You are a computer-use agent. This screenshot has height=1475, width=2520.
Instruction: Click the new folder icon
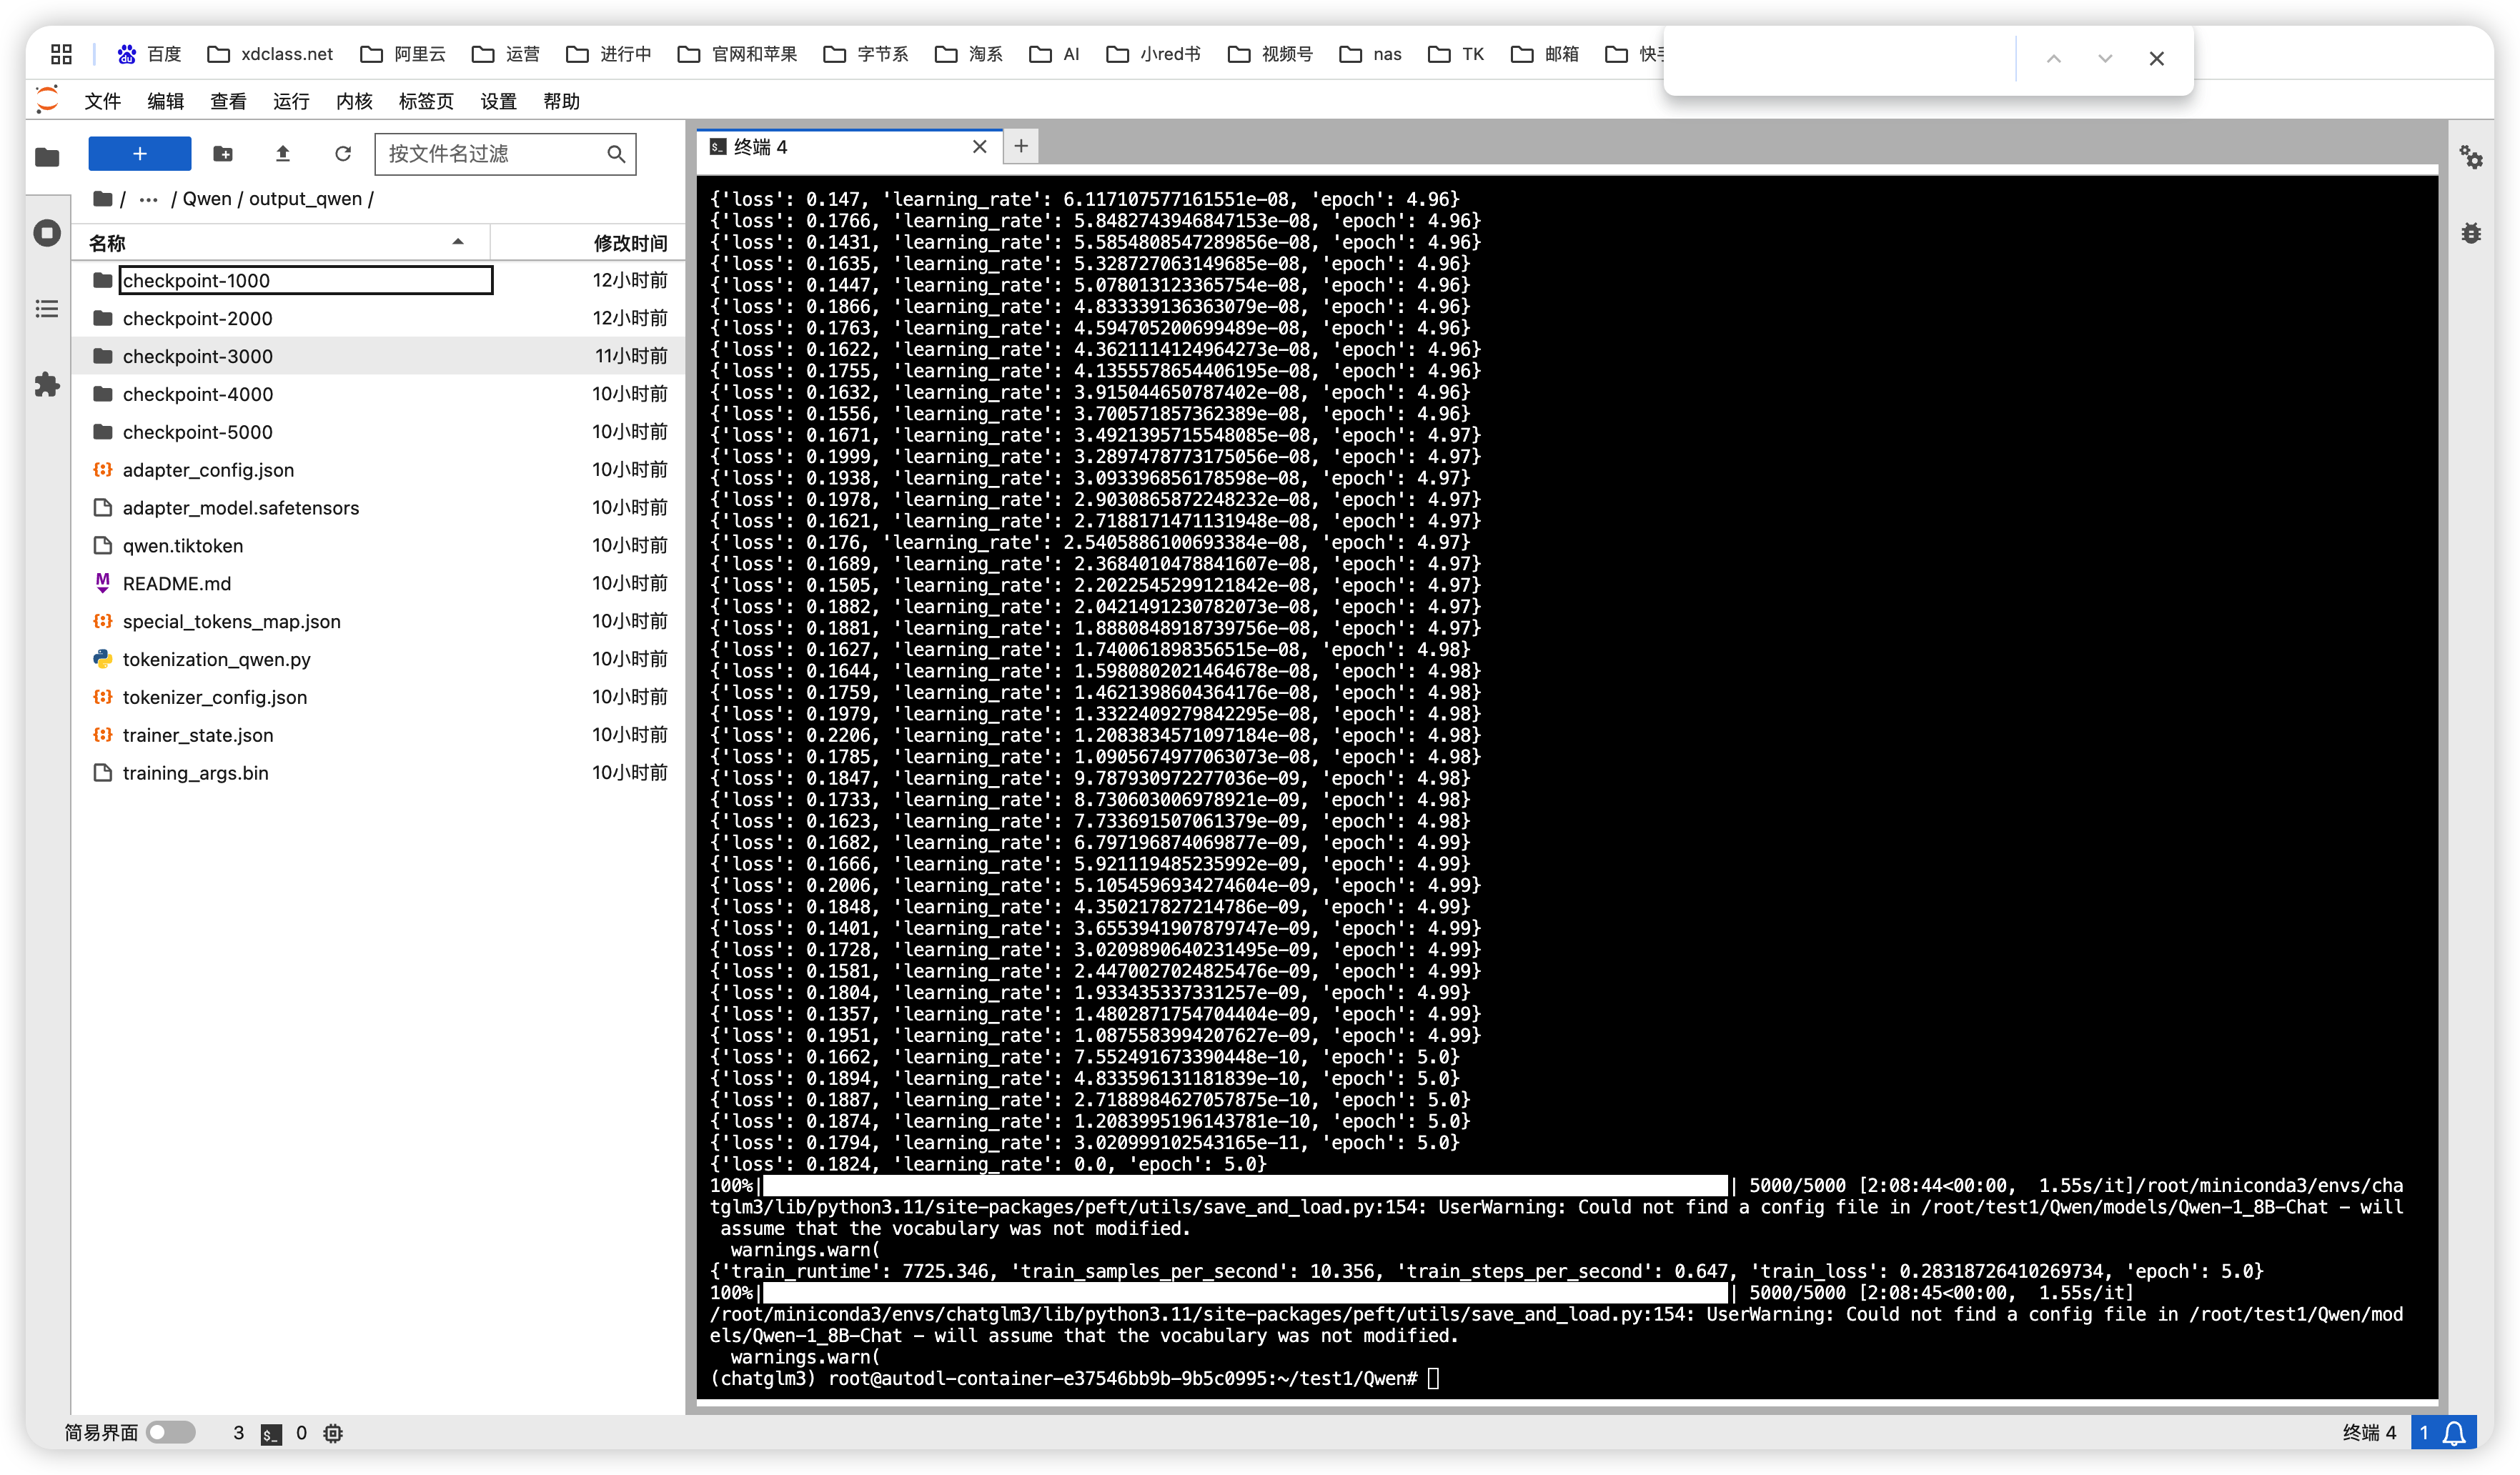(223, 154)
